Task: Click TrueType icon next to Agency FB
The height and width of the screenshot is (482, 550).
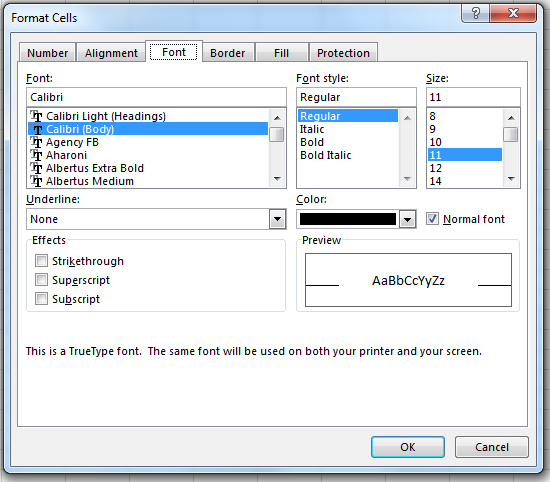Action: coord(36,142)
